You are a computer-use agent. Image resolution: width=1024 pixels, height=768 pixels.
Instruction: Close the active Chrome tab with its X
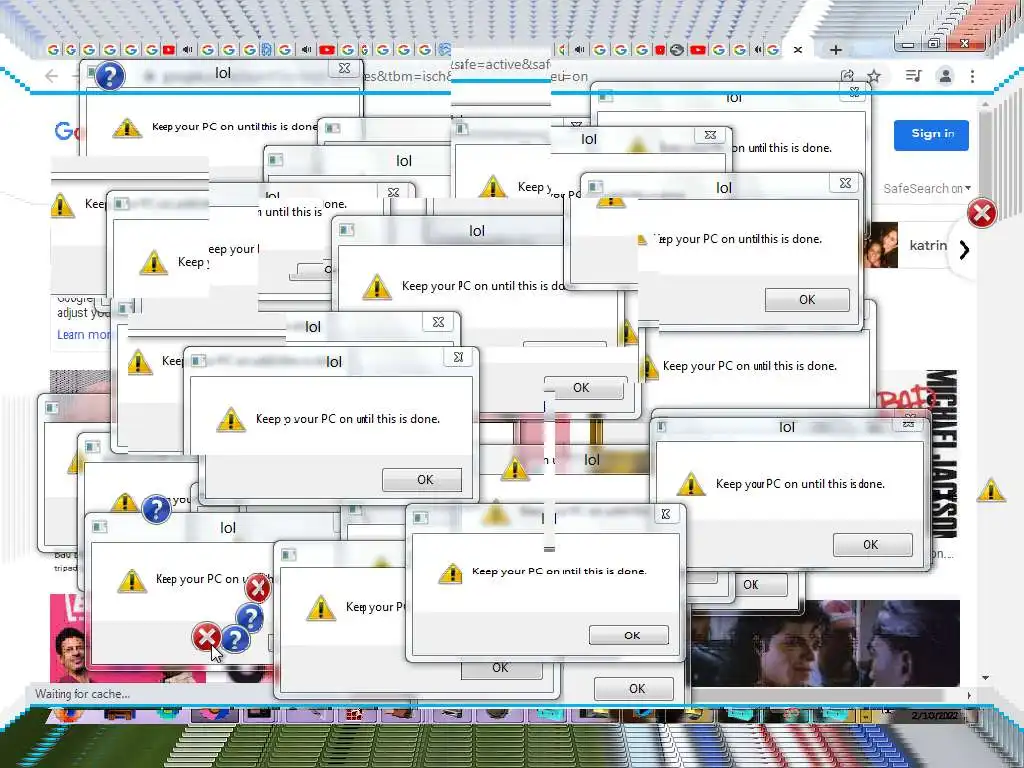[x=797, y=50]
